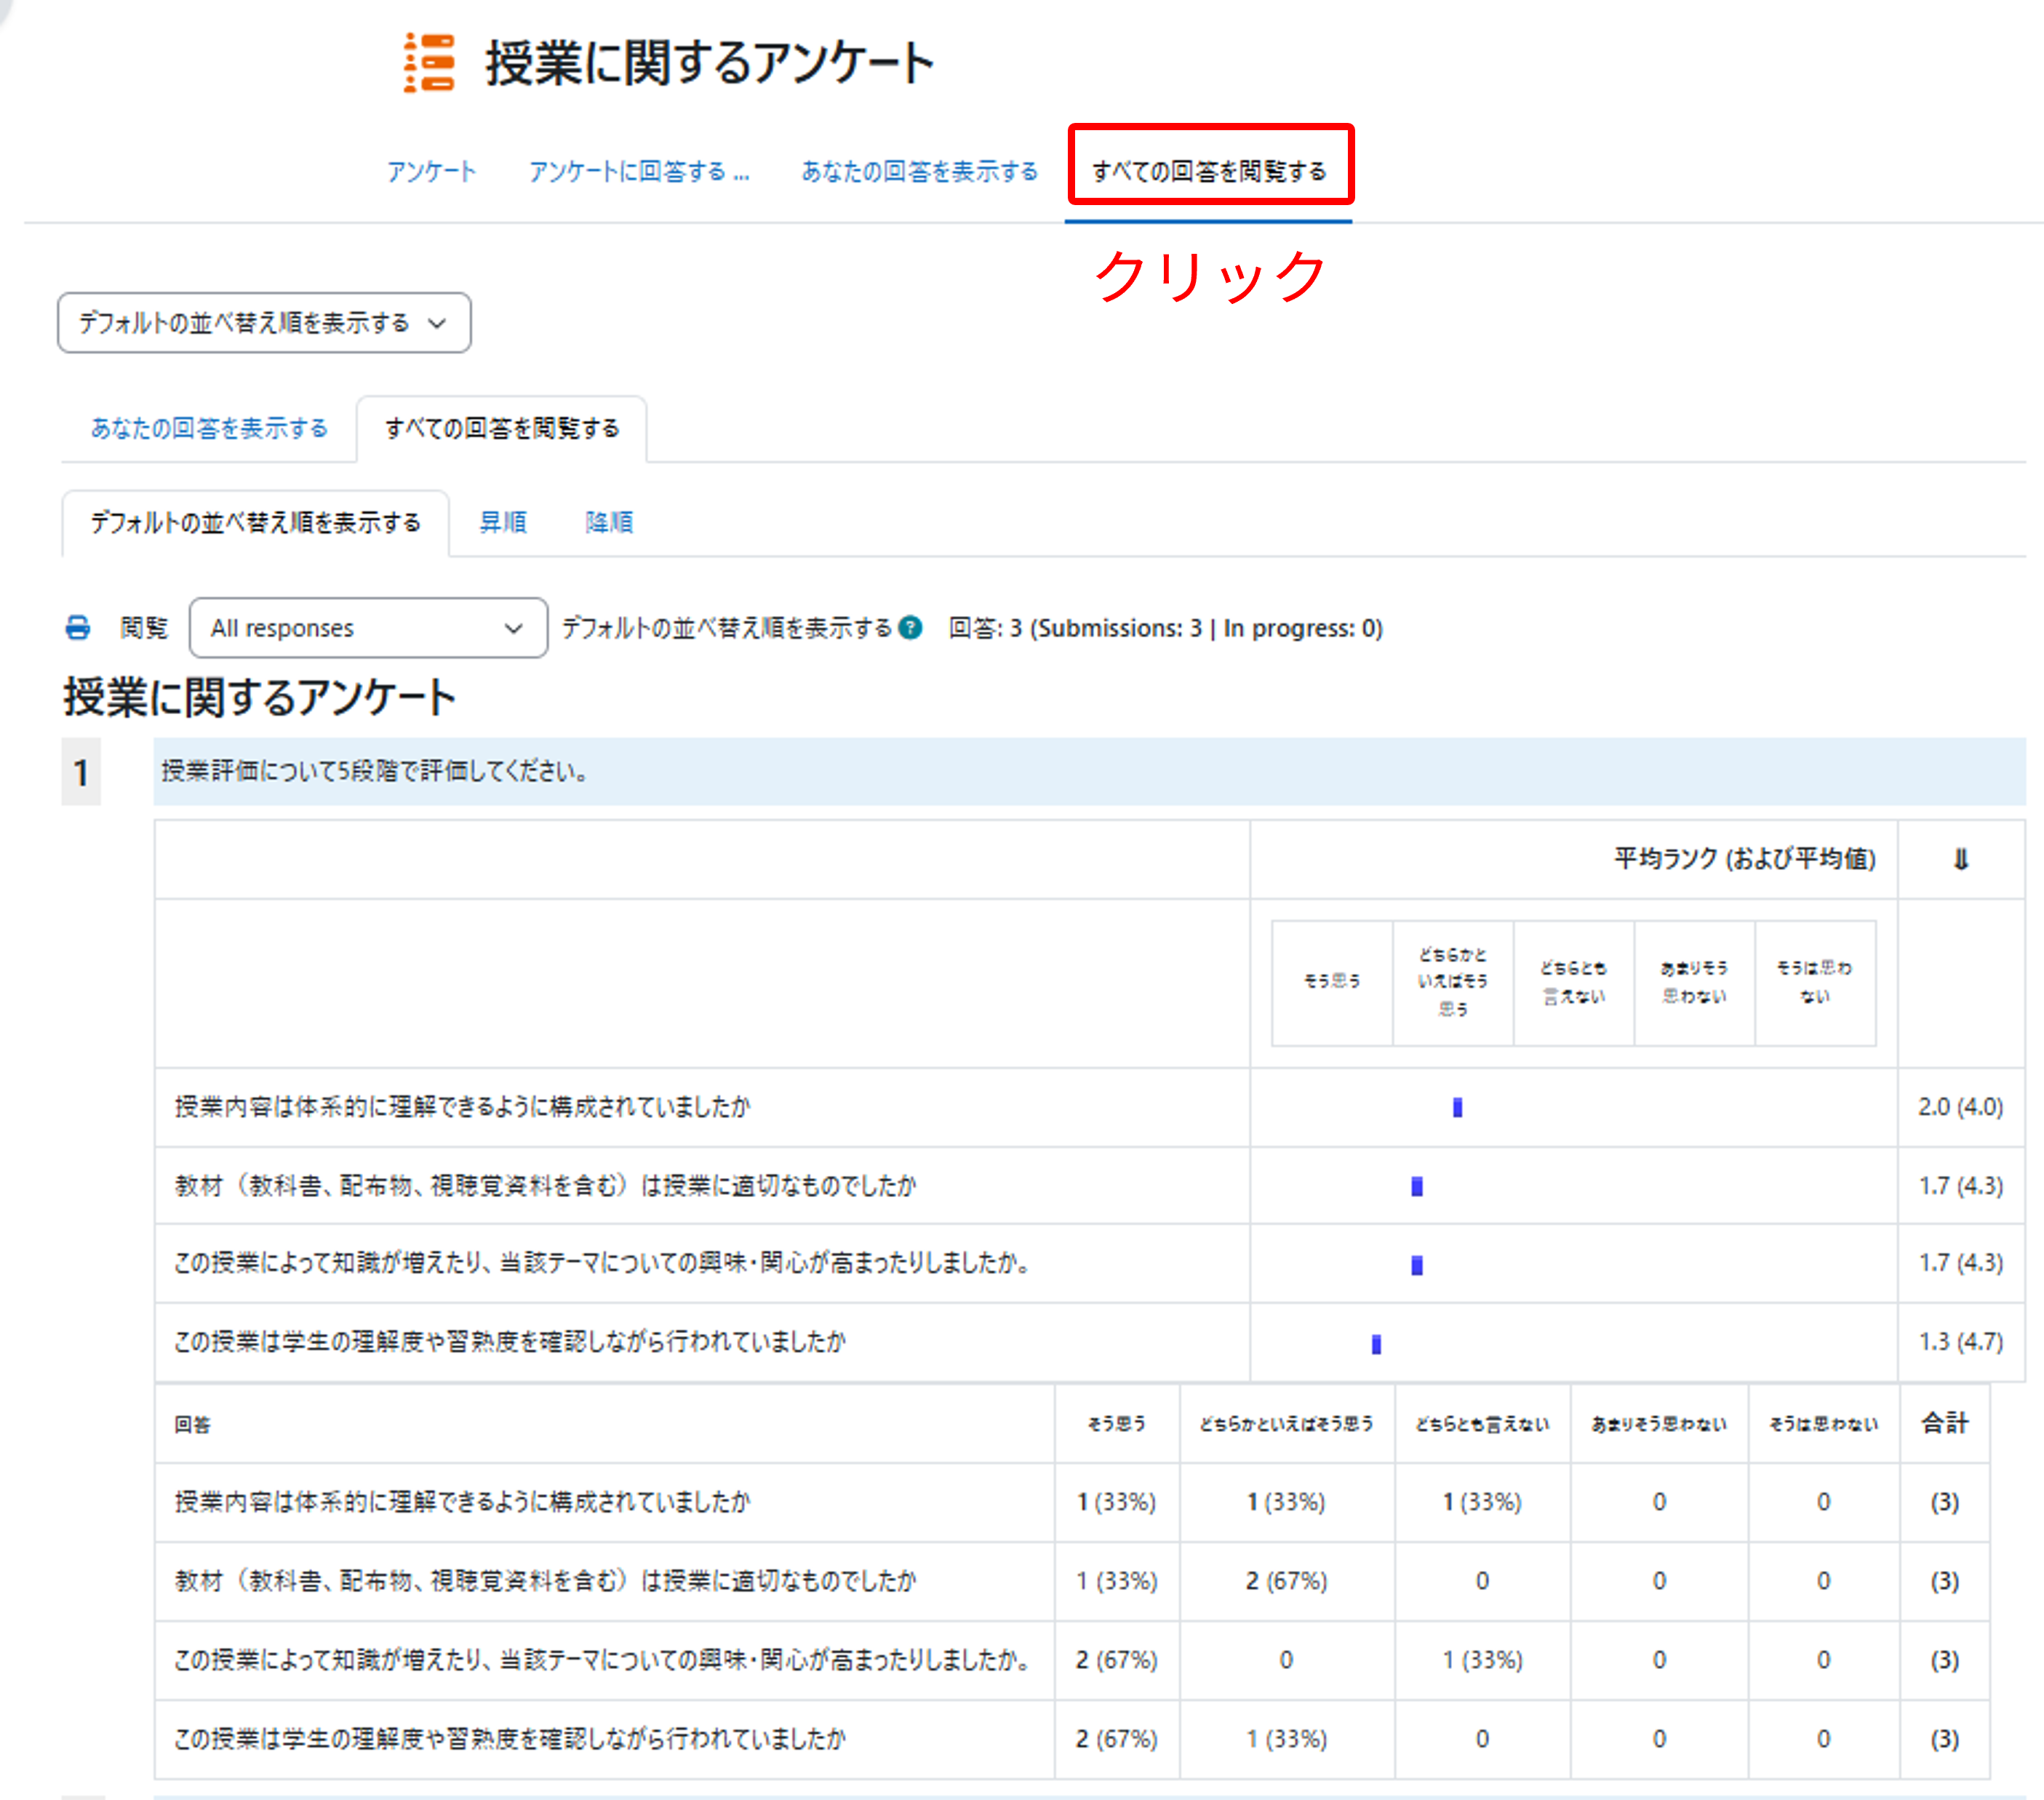The height and width of the screenshot is (1800, 2044).
Task: Click the rank bar for 授業内容は体系的に row
Action: click(x=1458, y=1108)
